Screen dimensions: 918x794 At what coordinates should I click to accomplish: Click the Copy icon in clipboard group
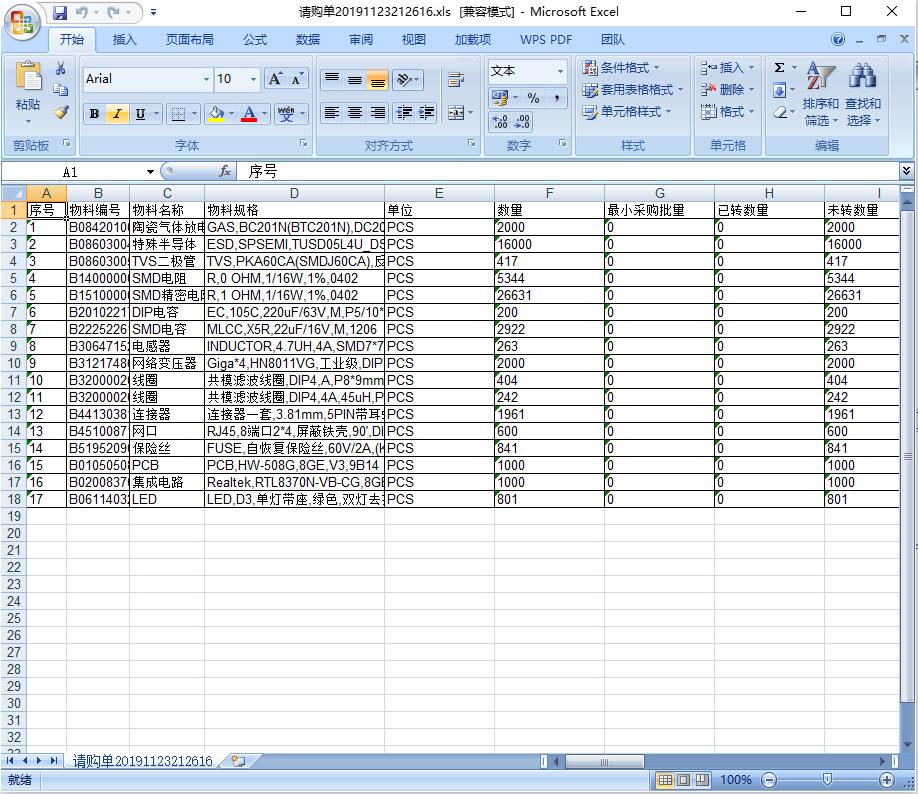61,91
